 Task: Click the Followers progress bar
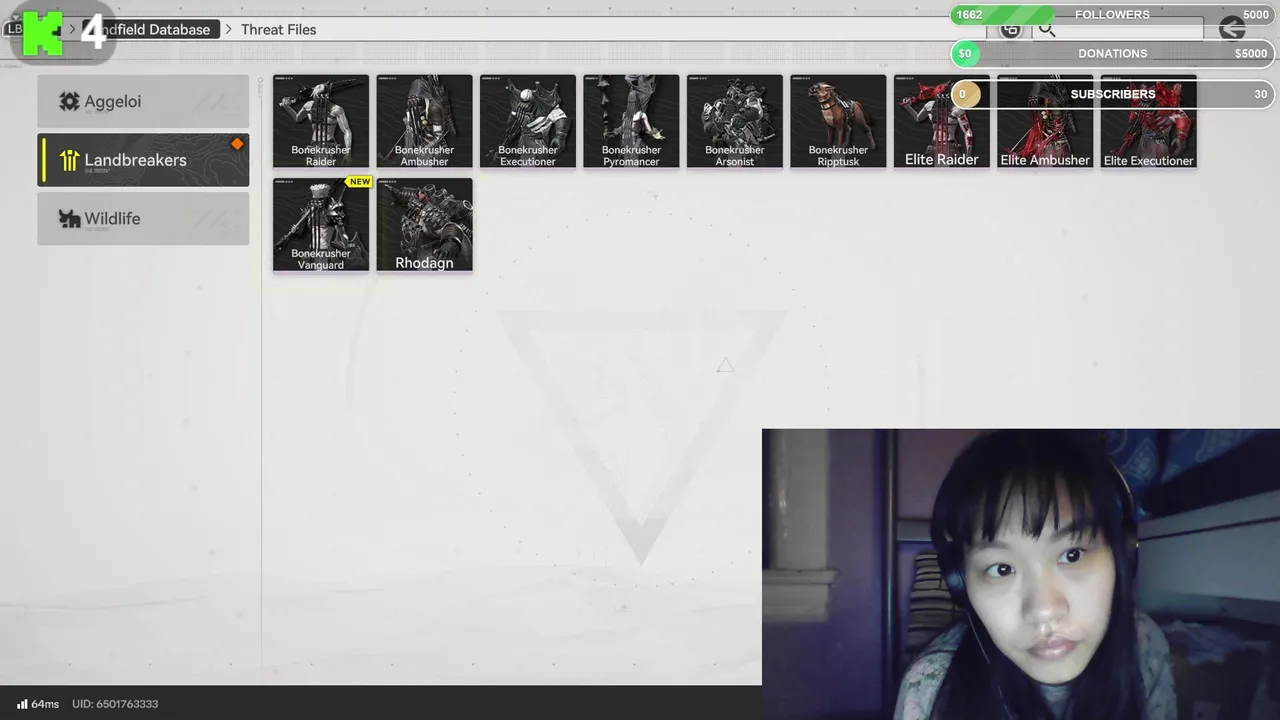(1112, 15)
